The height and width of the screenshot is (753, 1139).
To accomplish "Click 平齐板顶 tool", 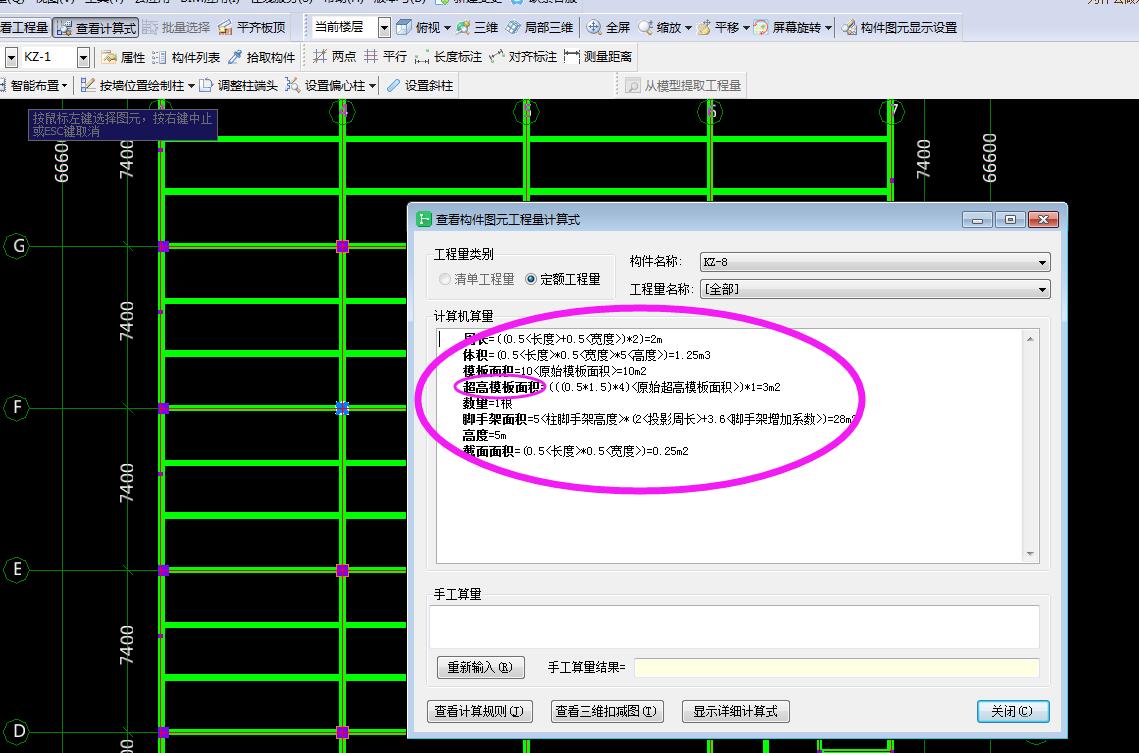I will tap(252, 28).
